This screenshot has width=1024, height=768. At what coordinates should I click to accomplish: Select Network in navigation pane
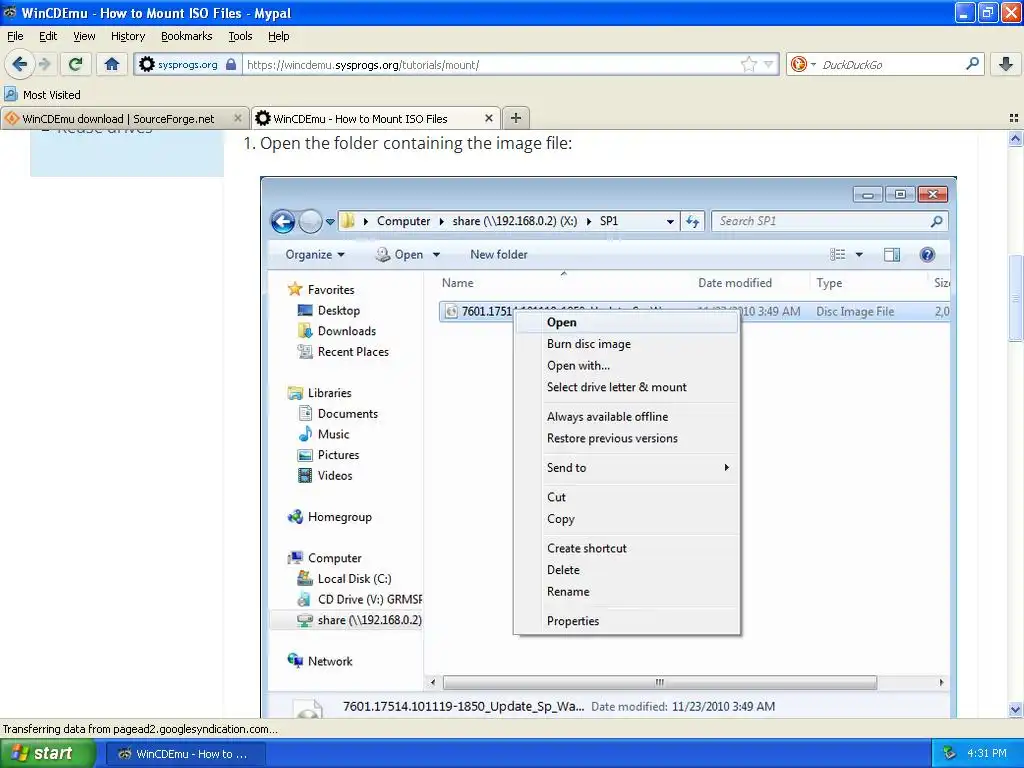click(x=320, y=662)
